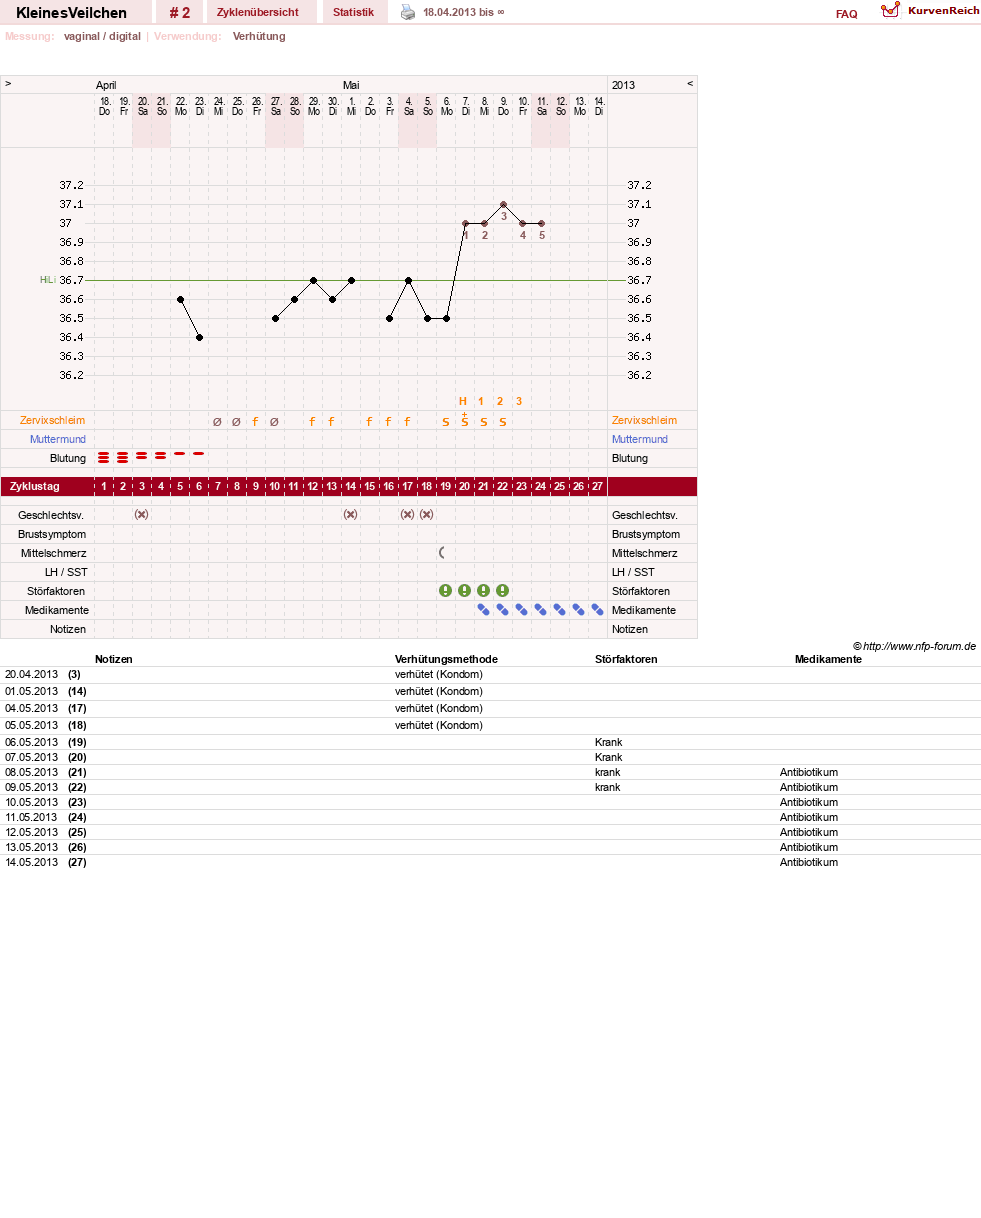Click the 37.1 temperature peak point on day 22
981x1218 pixels.
(503, 204)
